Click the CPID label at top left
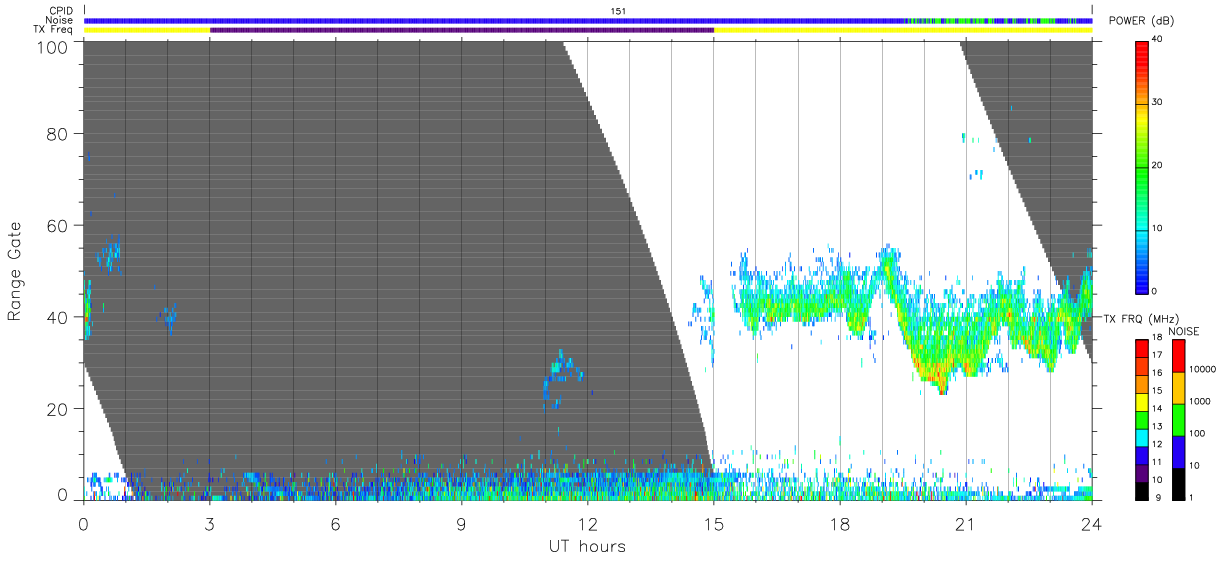Viewport: 1228px width, 567px height. 61,11
